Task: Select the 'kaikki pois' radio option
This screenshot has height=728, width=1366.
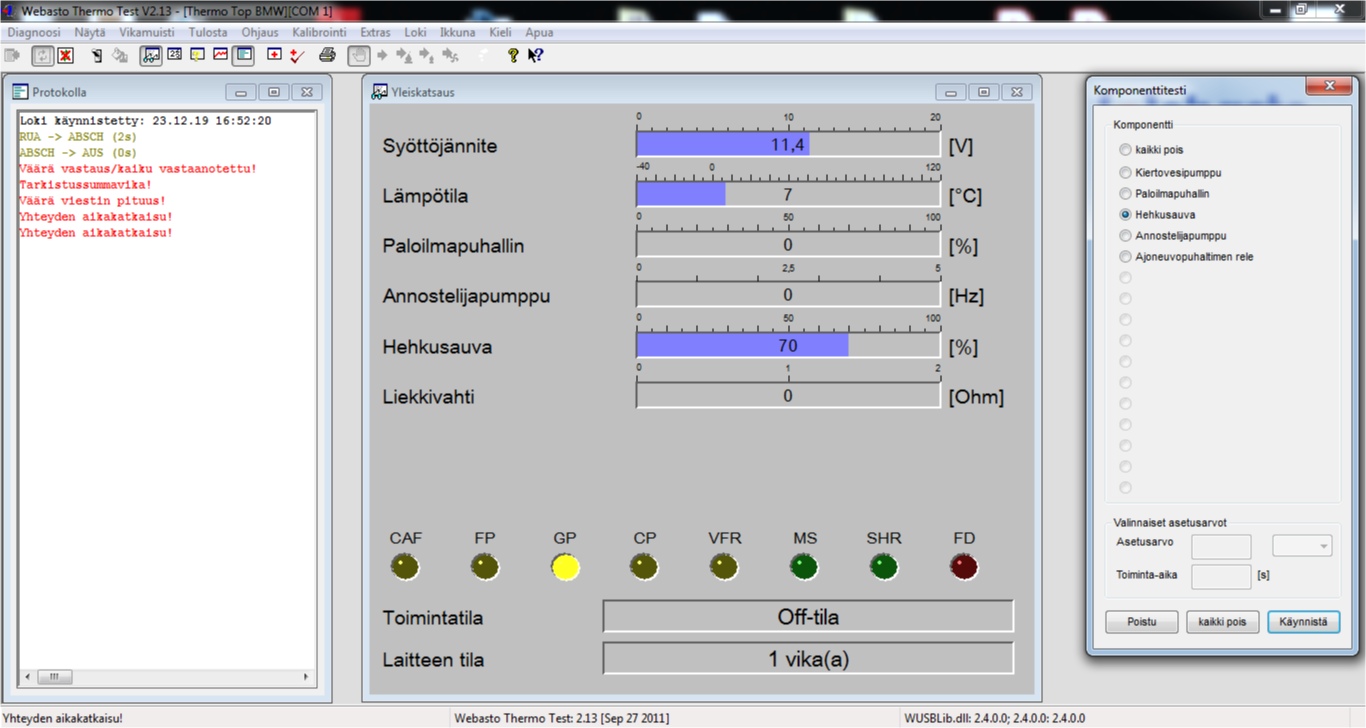Action: [1126, 150]
